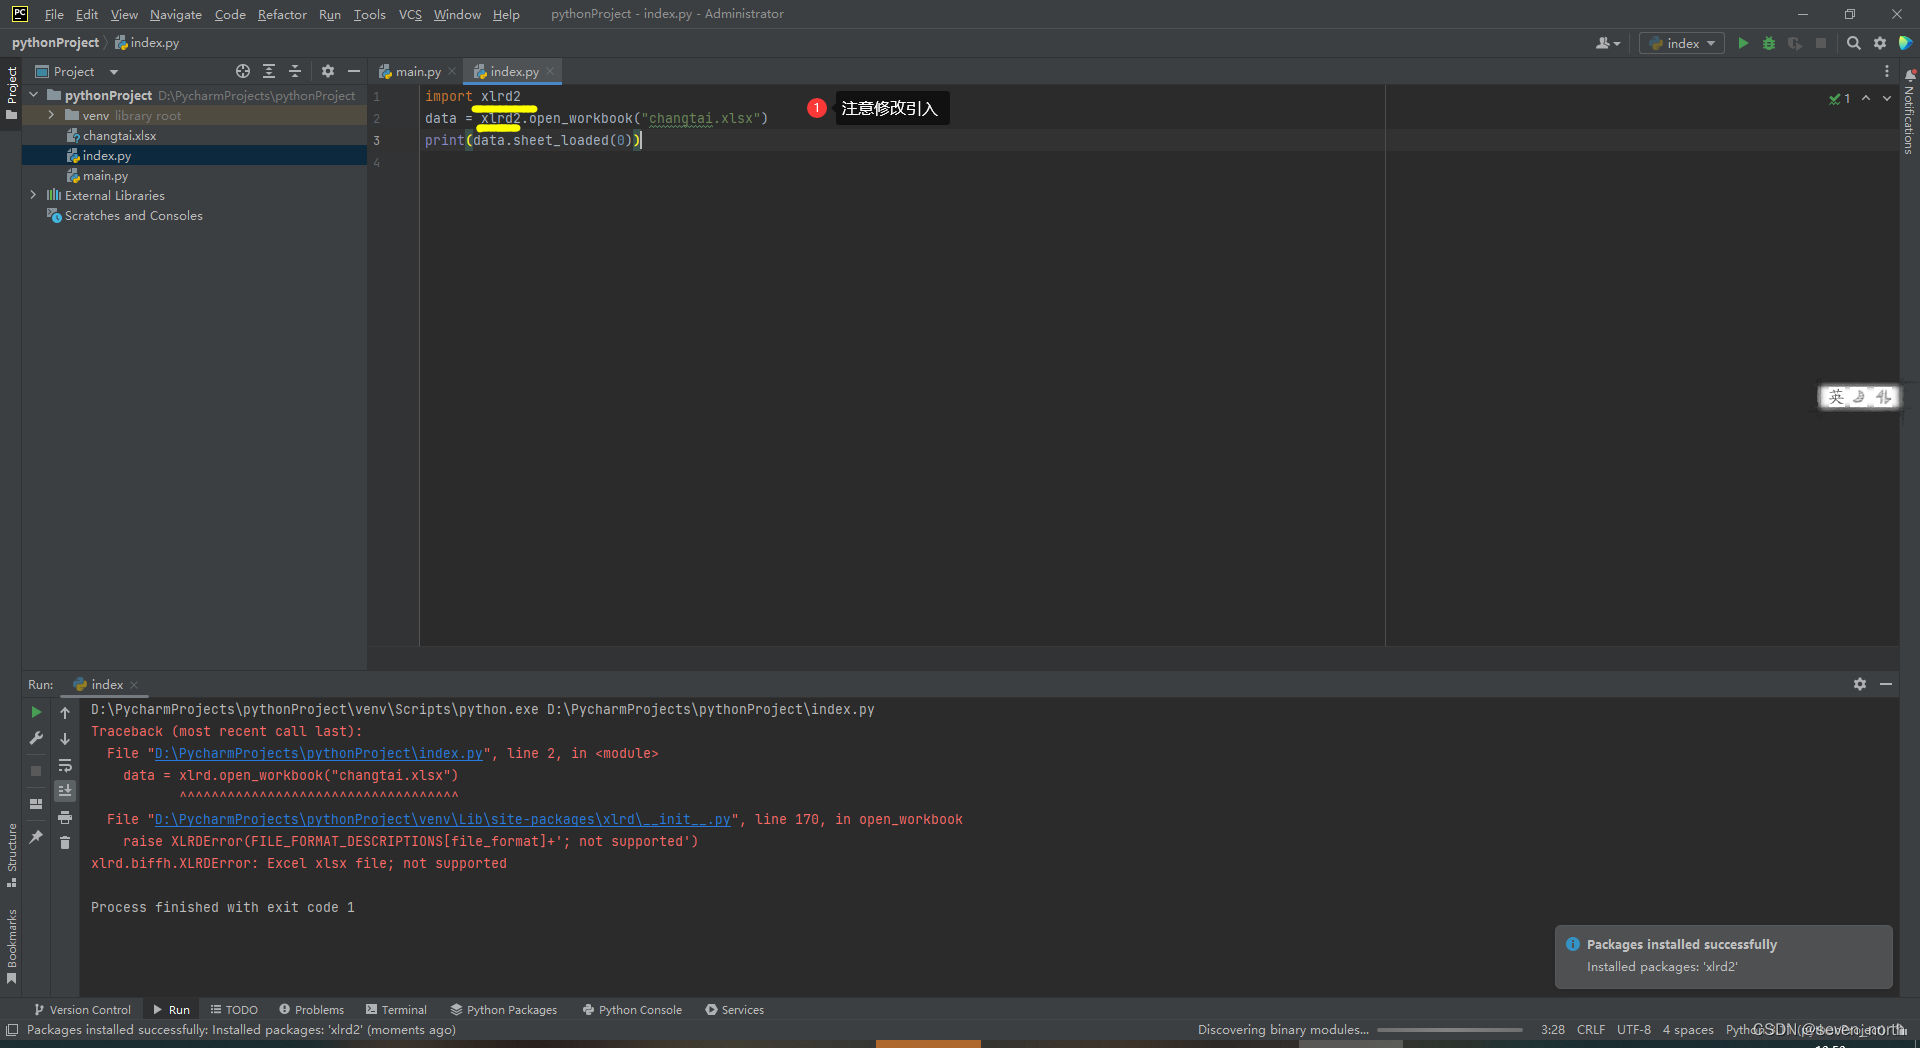Open editor tabs more options menu

tap(1887, 71)
